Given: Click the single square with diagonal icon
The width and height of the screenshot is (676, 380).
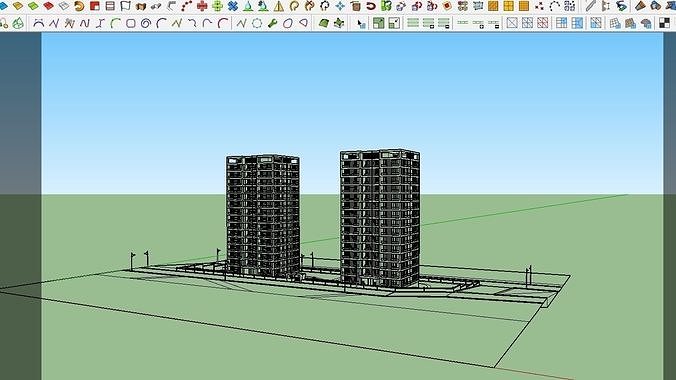Looking at the screenshot, I should coord(512,23).
